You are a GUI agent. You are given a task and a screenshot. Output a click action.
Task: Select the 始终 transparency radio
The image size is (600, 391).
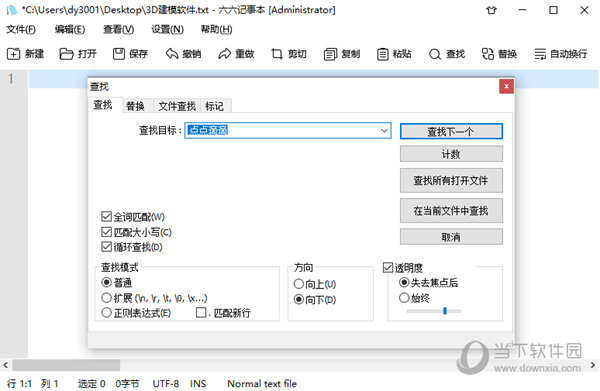404,298
